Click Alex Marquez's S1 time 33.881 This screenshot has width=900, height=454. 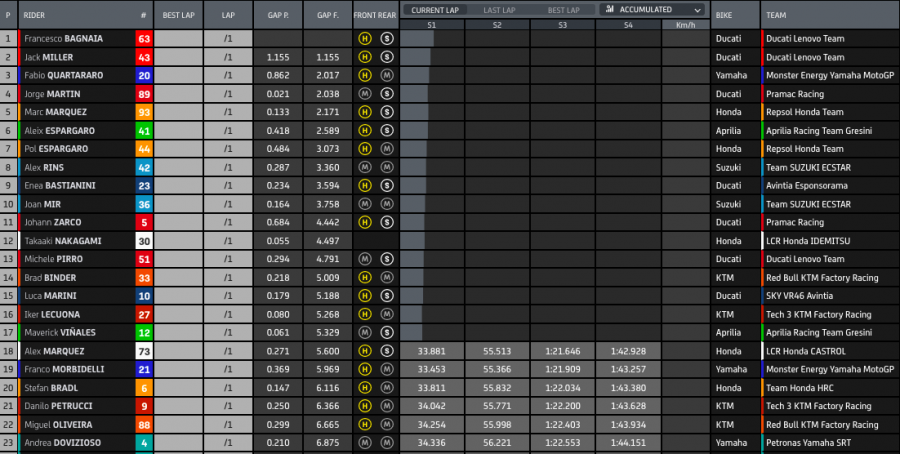[x=432, y=351]
